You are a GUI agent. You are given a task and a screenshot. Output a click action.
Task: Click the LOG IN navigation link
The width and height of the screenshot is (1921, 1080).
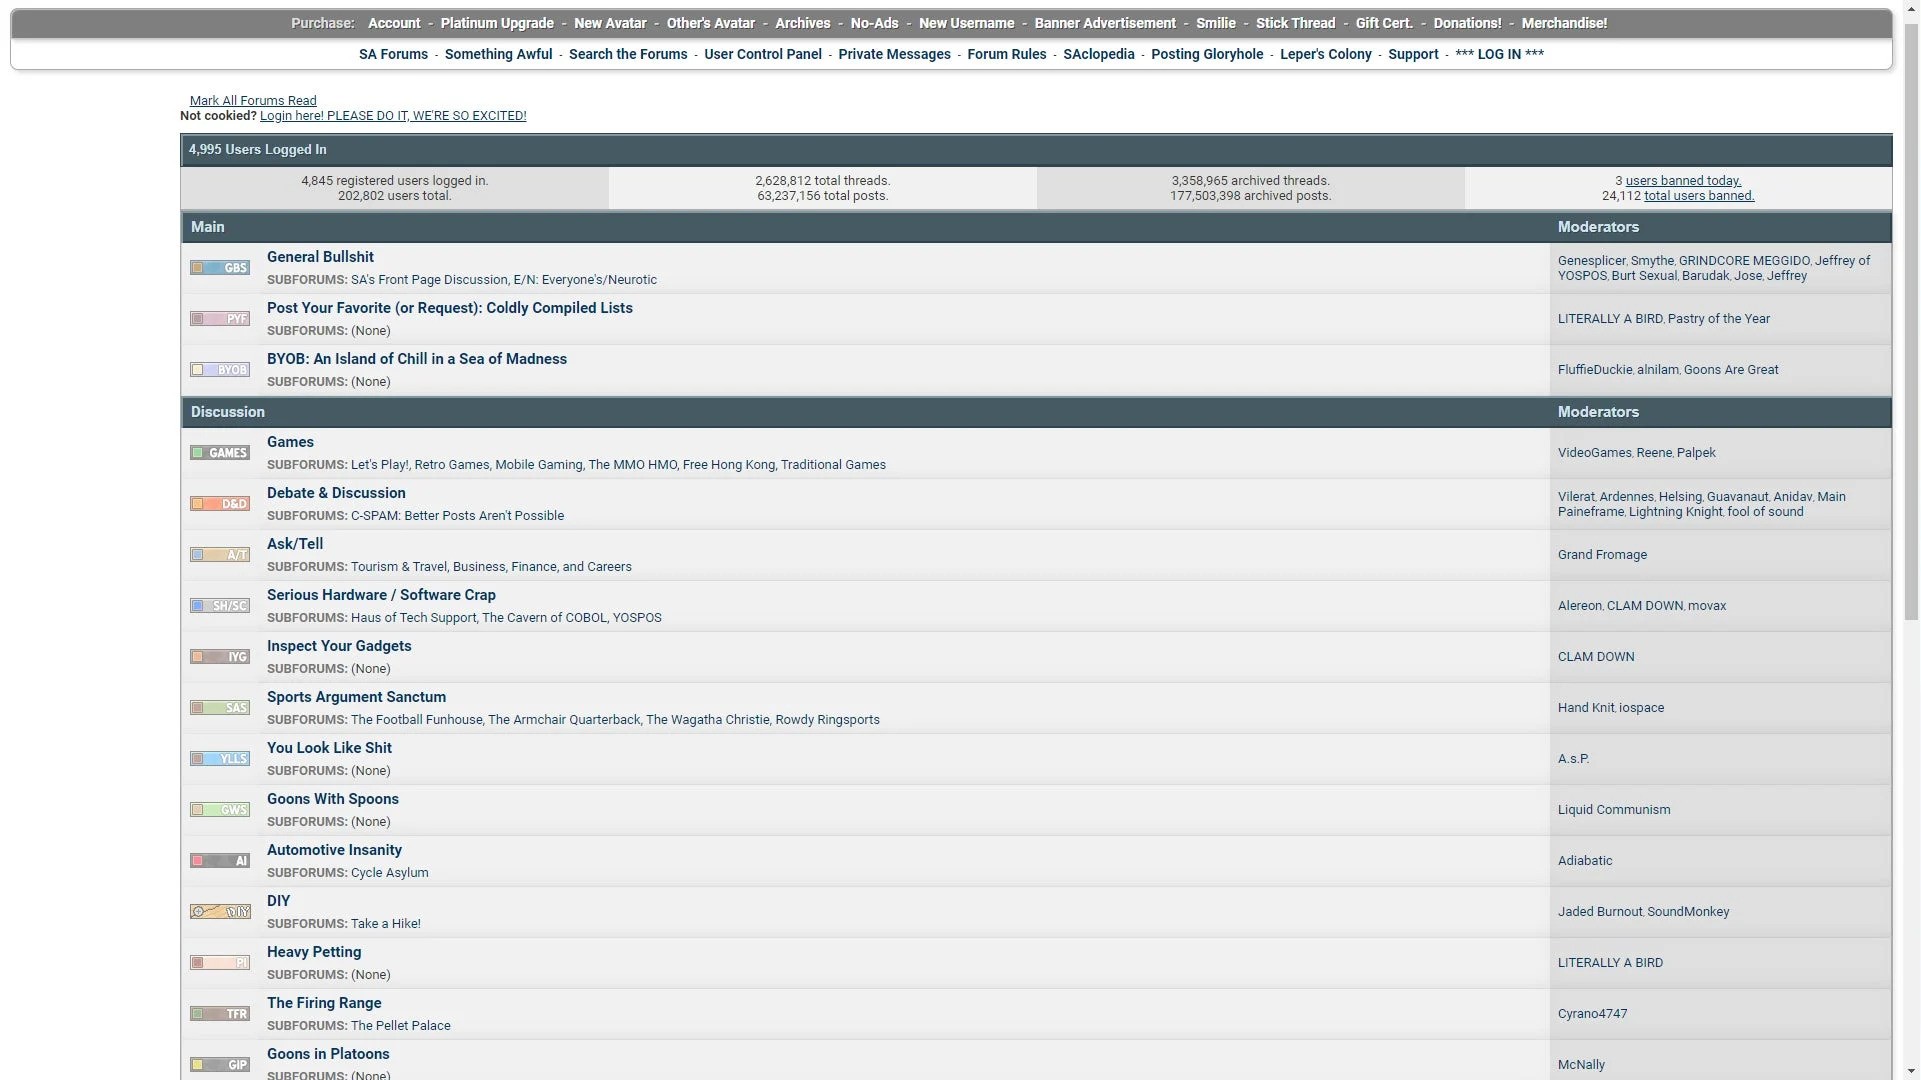1499,54
